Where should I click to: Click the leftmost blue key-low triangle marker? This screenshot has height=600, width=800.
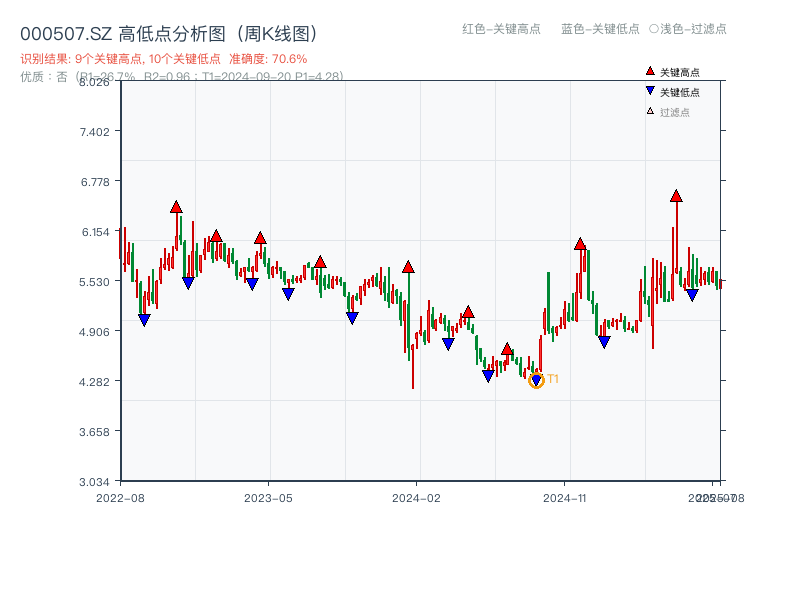pyautogui.click(x=144, y=320)
